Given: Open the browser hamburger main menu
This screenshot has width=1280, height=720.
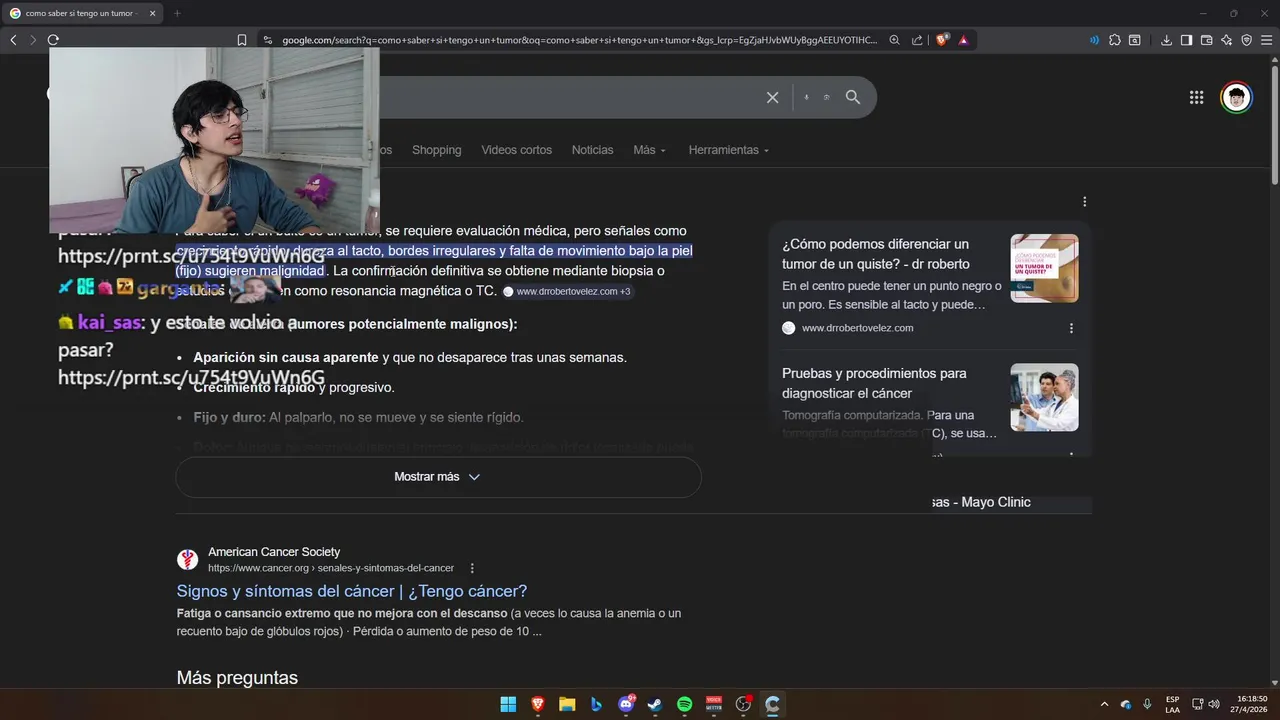Looking at the screenshot, I should point(1266,40).
